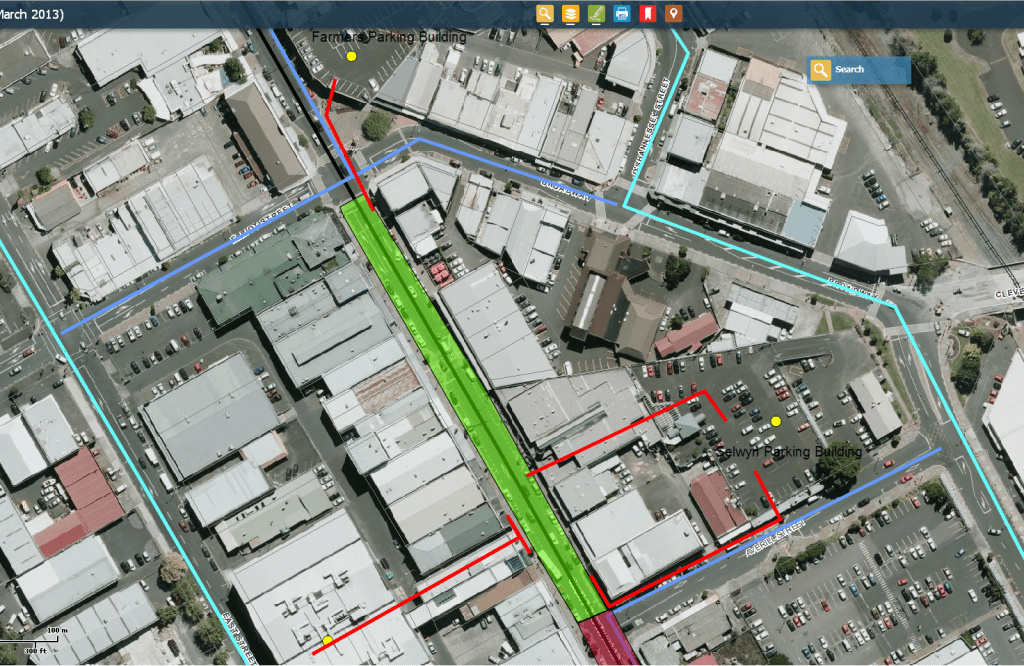Click the yellow marker near East Street
The width and height of the screenshot is (1024, 666).
pos(327,640)
